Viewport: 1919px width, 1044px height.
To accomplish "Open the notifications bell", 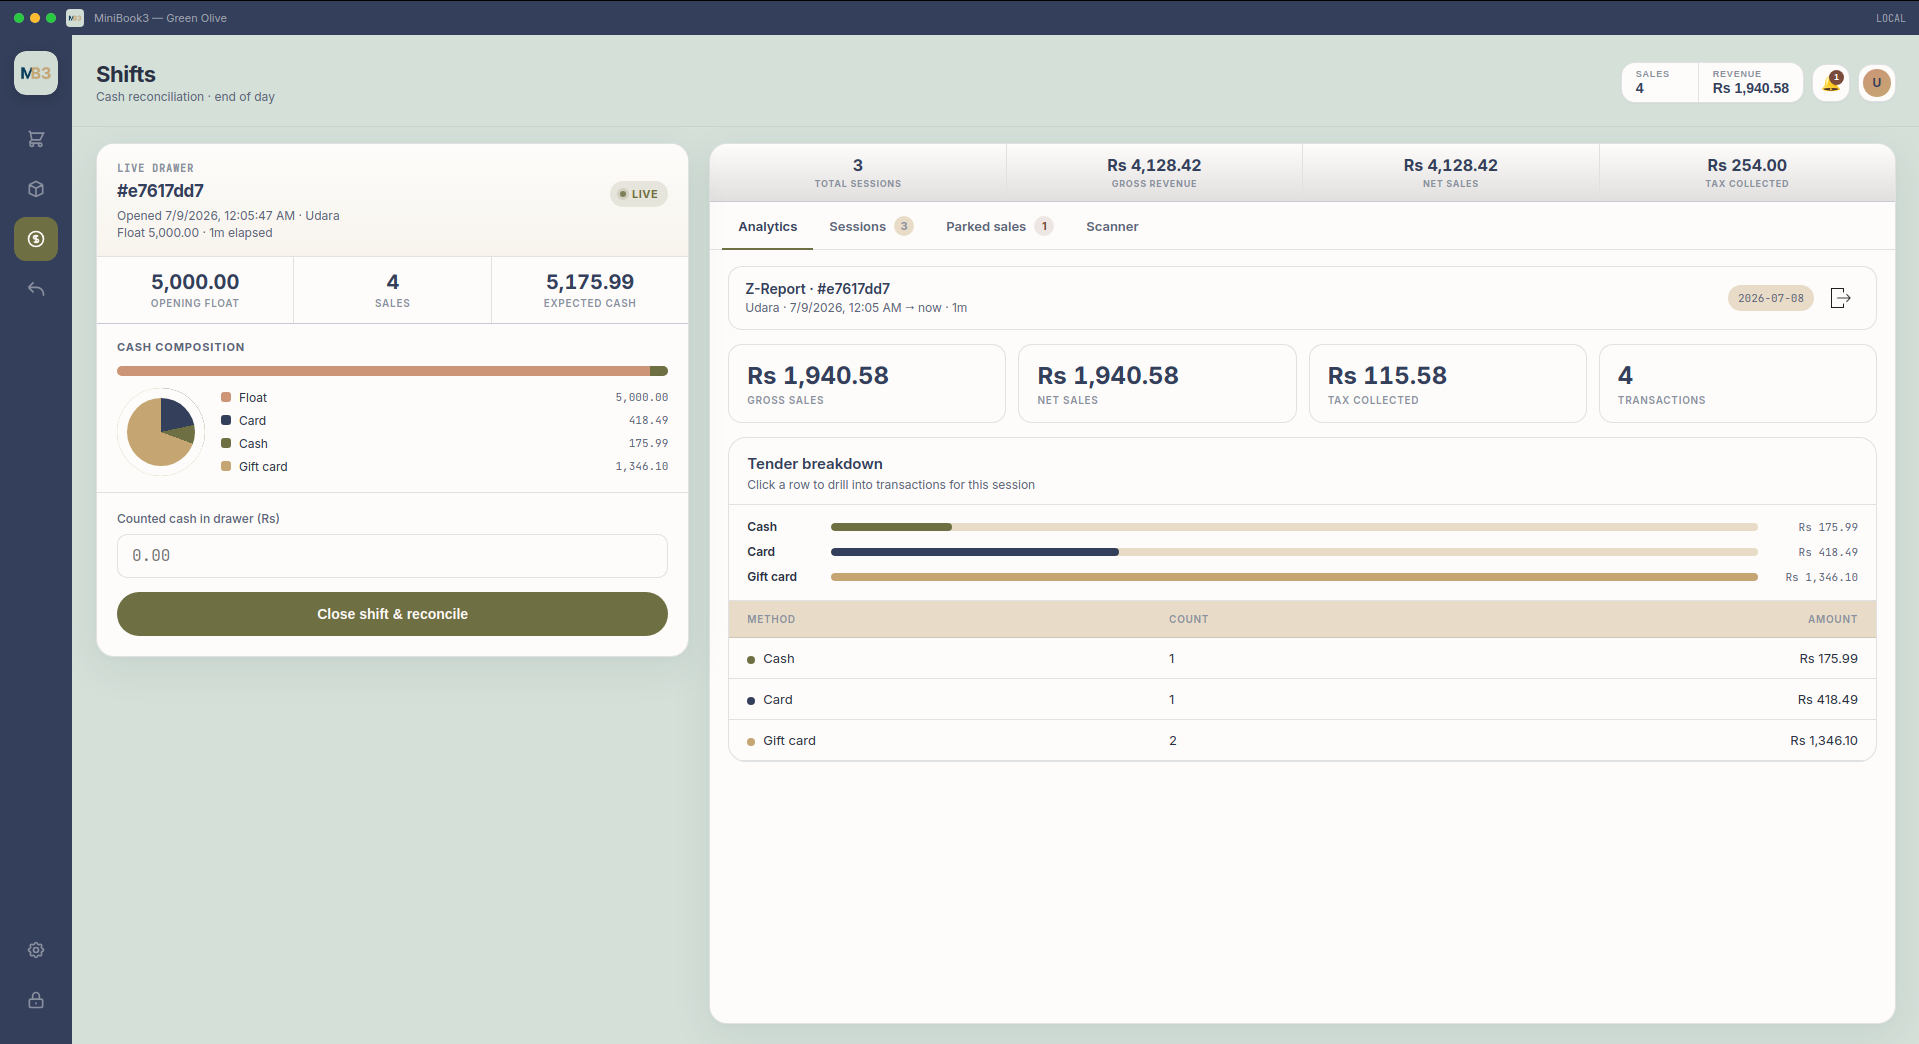I will click(1831, 82).
